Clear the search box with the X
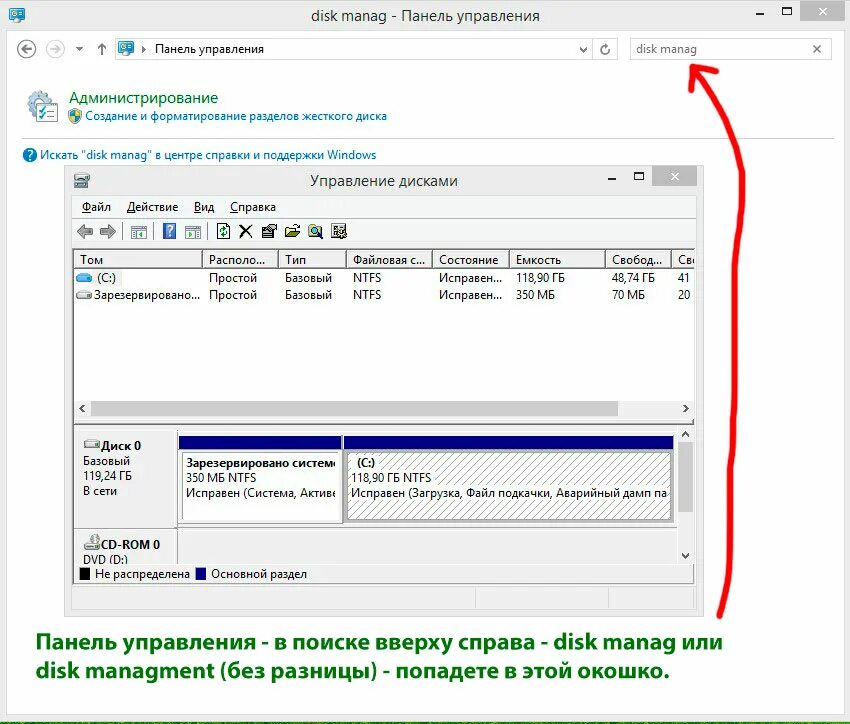Image resolution: width=850 pixels, height=724 pixels. pyautogui.click(x=817, y=49)
